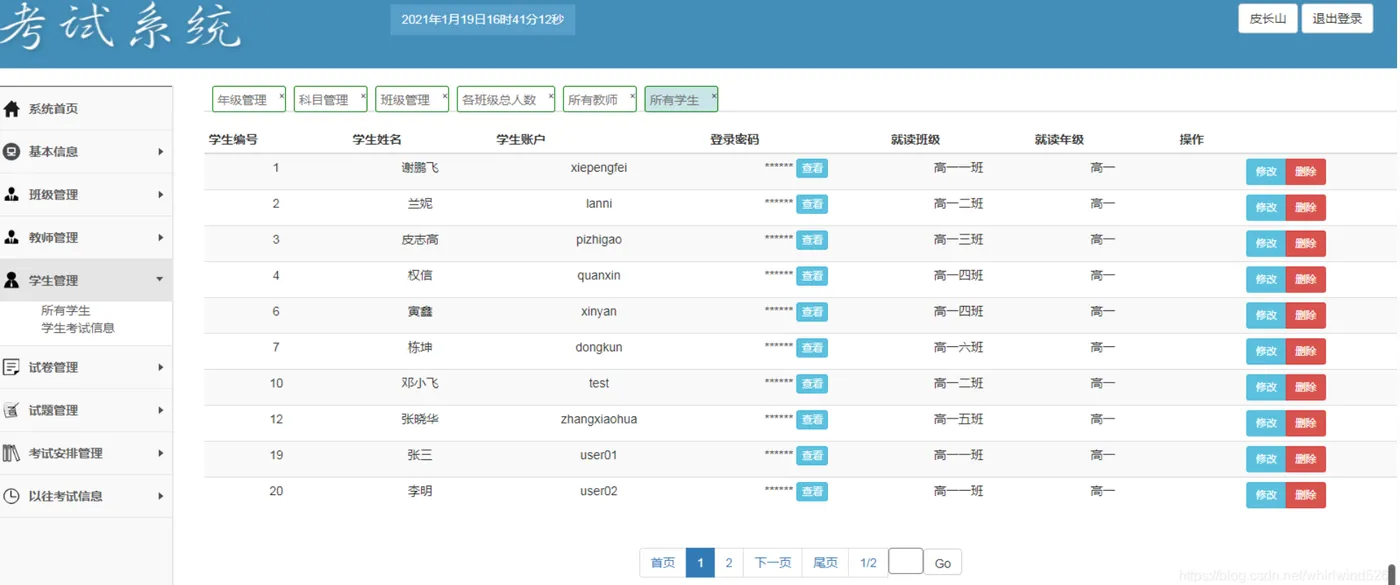This screenshot has height=585, width=1400.
Task: Edit student 兰妮 with 修改
Action: 1266,208
